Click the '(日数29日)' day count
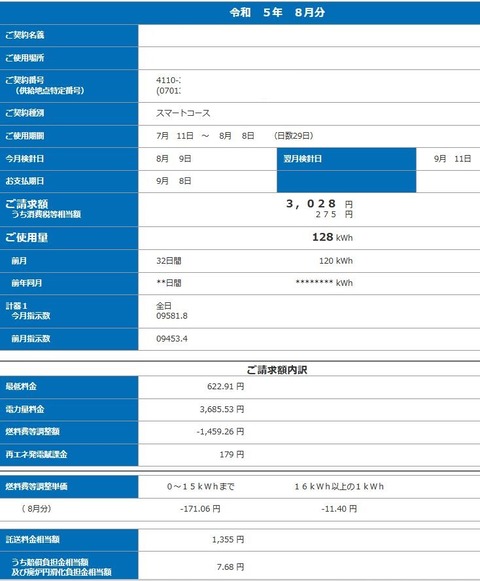Screen dimensions: 480x581 294,136
